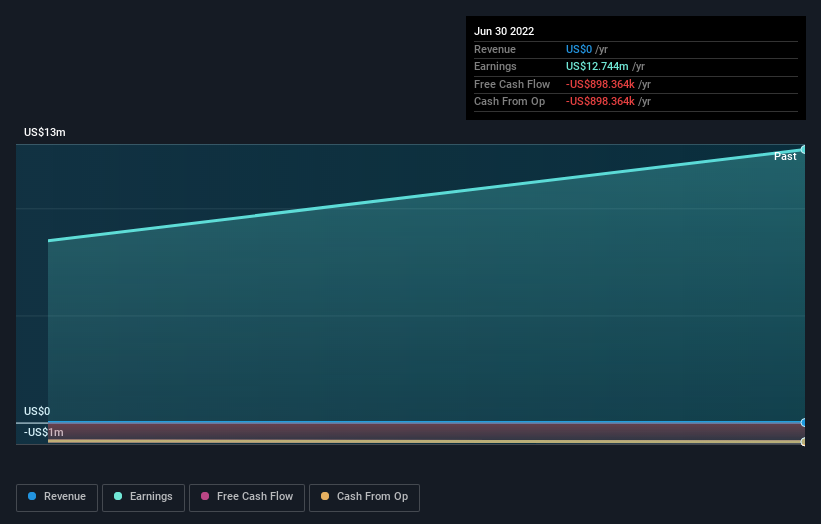This screenshot has height=524, width=821.
Task: Click the Revenue row label in tooltip
Action: pos(495,49)
